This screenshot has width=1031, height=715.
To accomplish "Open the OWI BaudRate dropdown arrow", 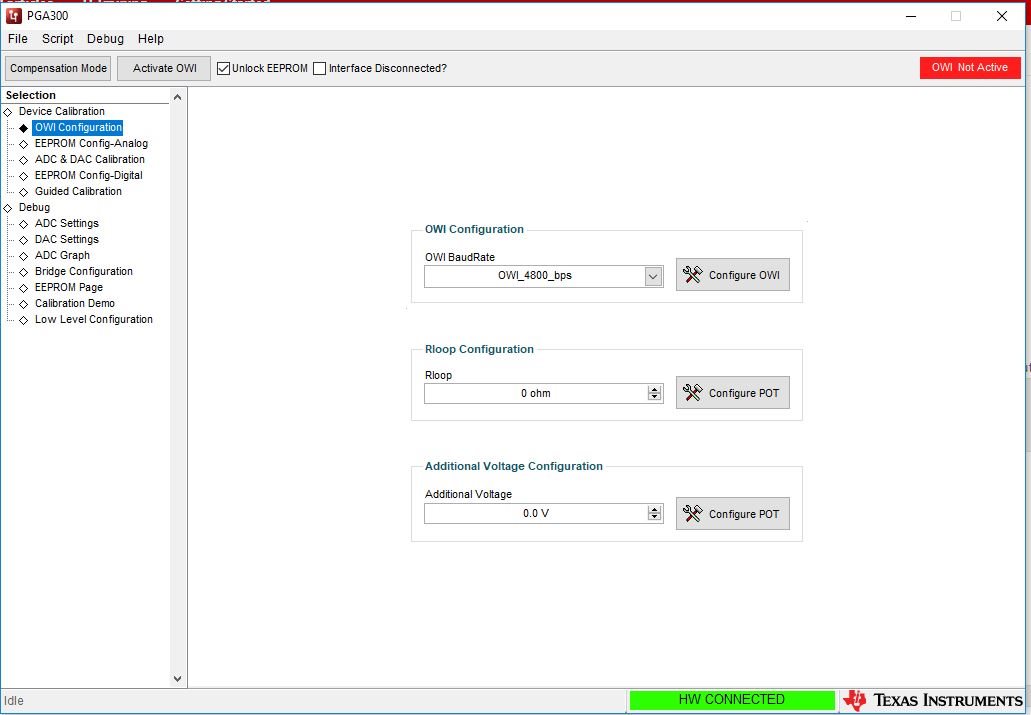I will [x=653, y=276].
